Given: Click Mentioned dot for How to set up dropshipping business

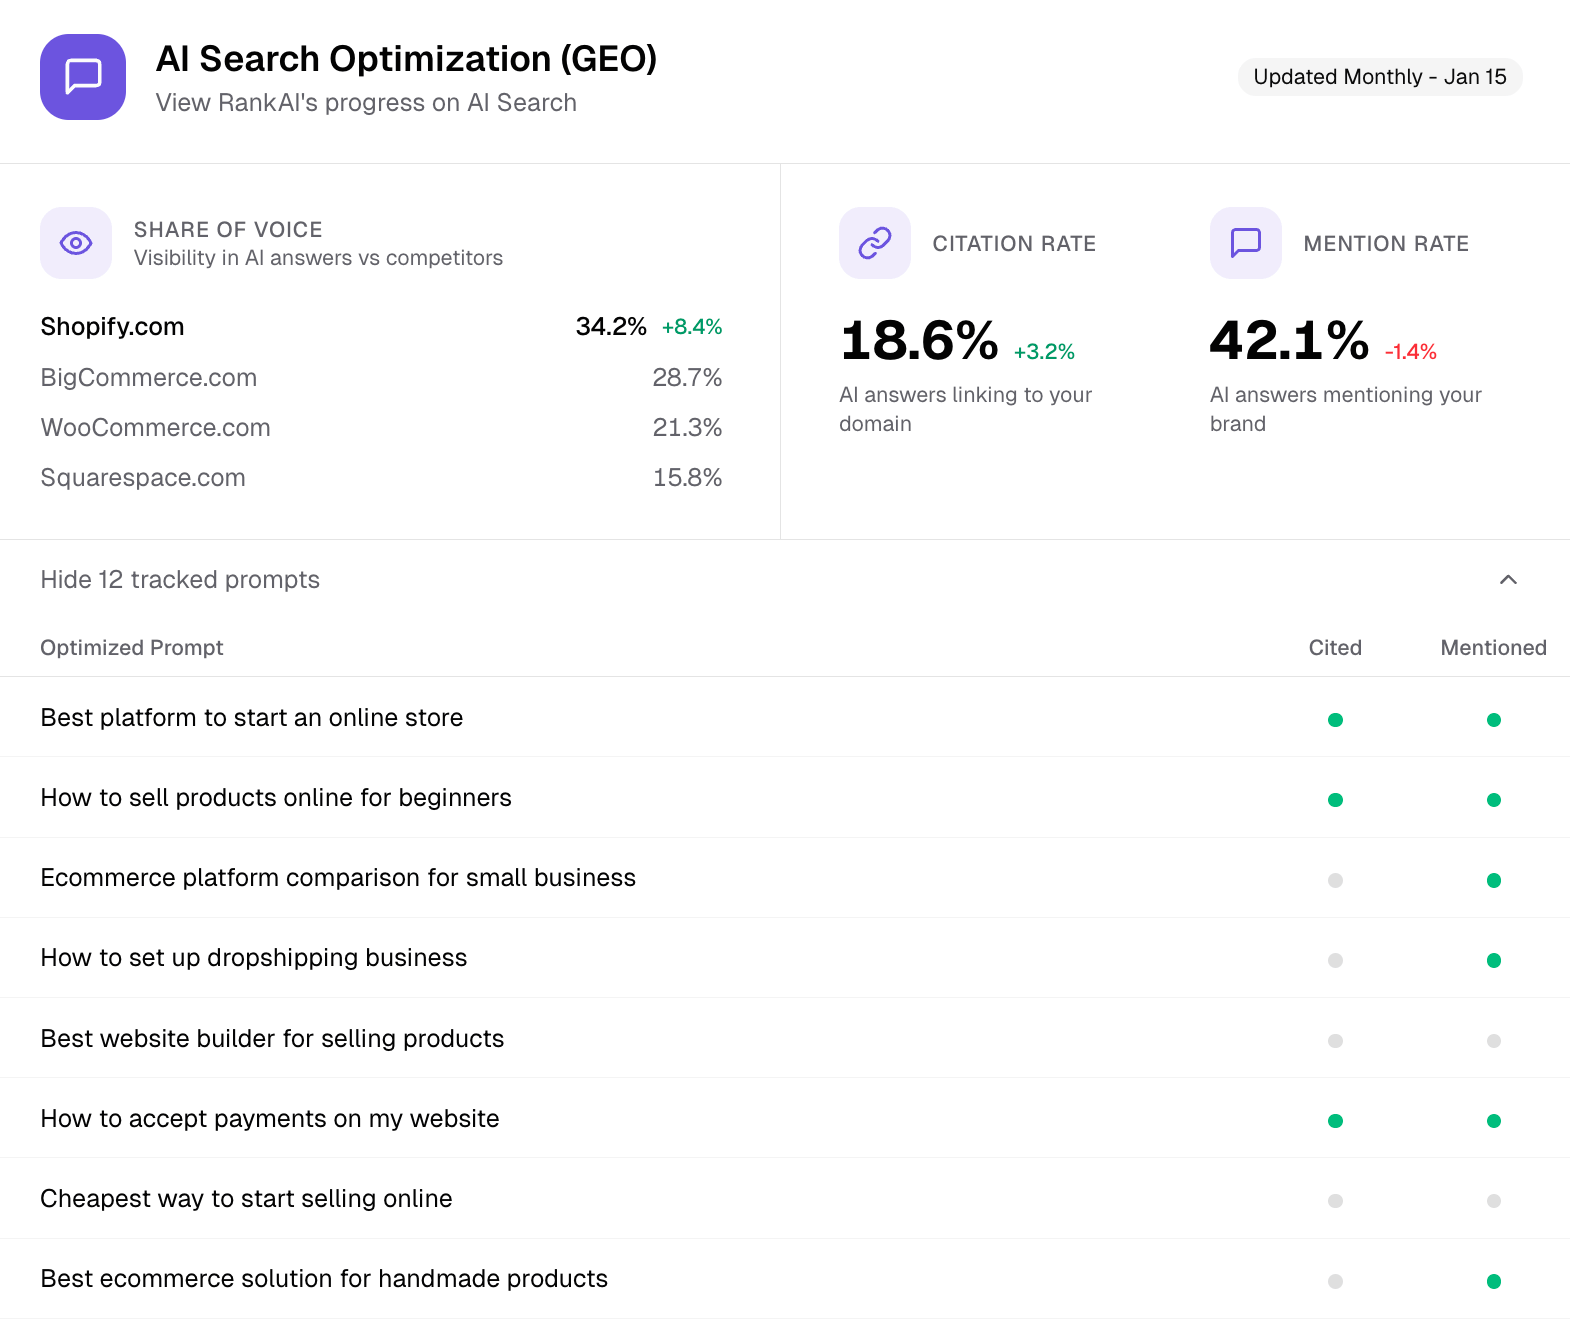Looking at the screenshot, I should (1493, 960).
